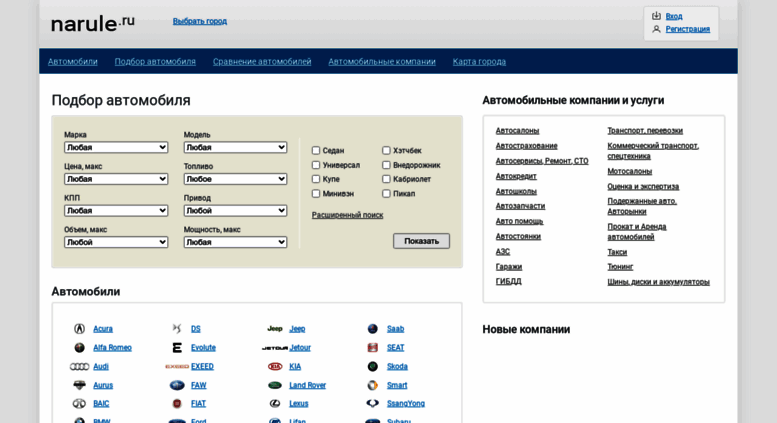777x423 pixels.
Task: Click the FAW logo icon
Action: pos(177,385)
